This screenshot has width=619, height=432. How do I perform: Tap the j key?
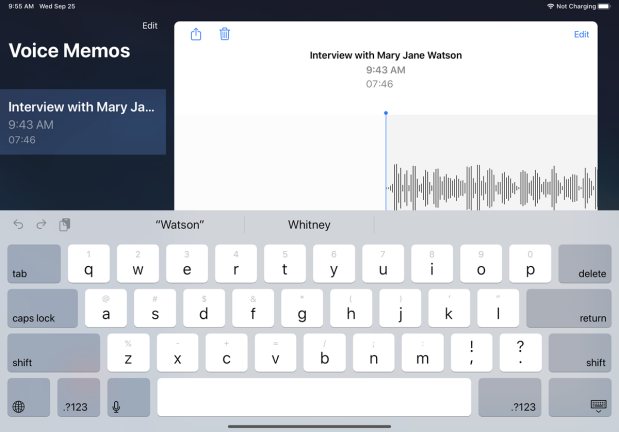click(400, 308)
